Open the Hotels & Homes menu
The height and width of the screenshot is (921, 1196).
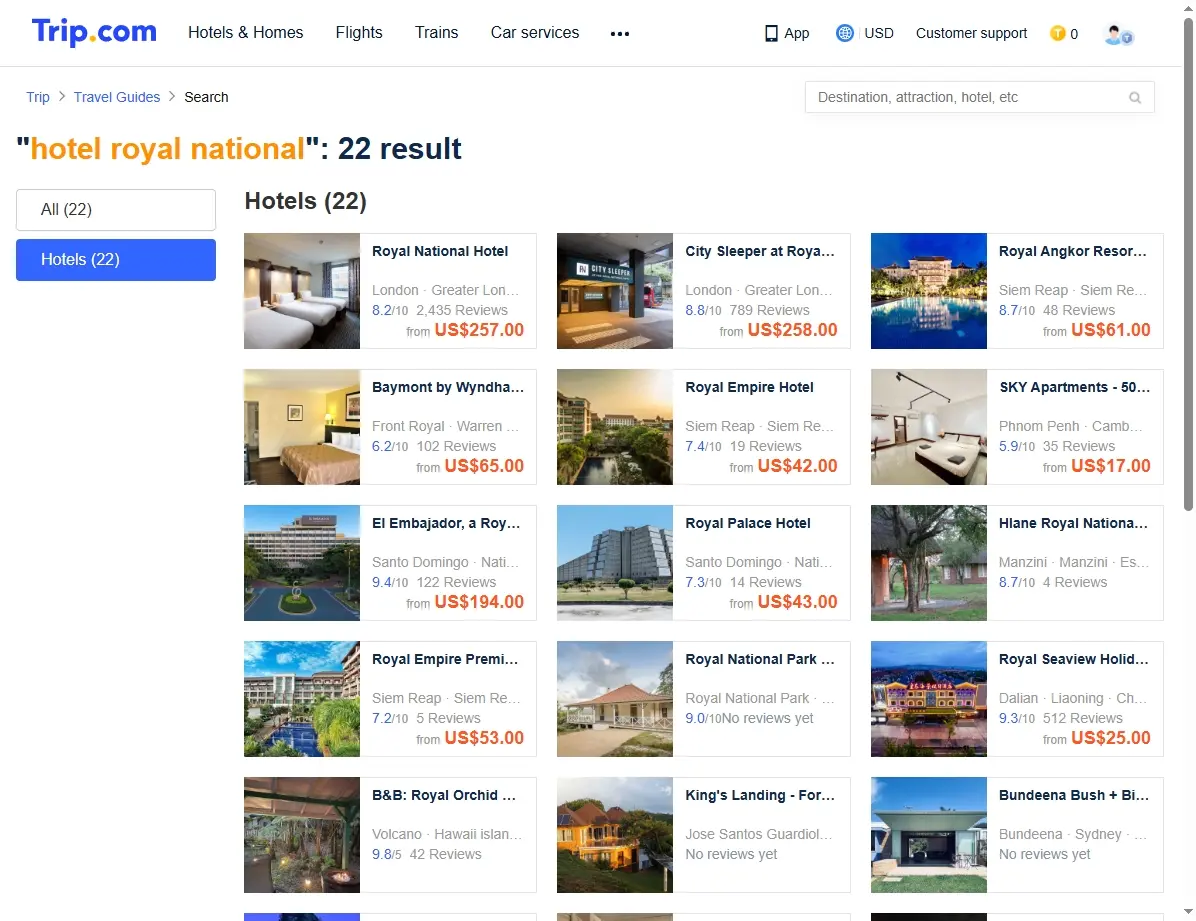[x=246, y=33]
